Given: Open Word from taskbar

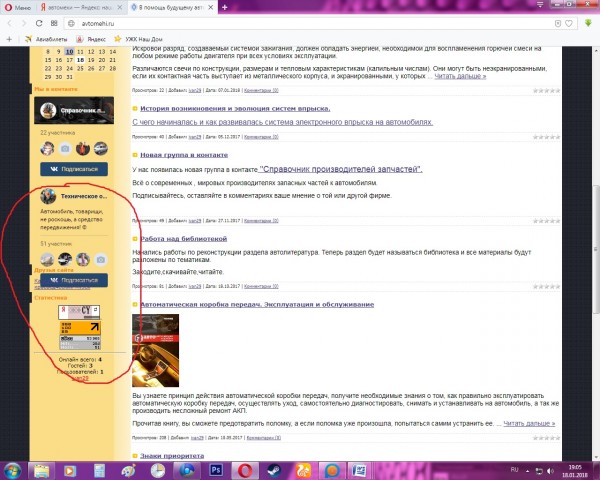Looking at the screenshot, I should (359, 471).
